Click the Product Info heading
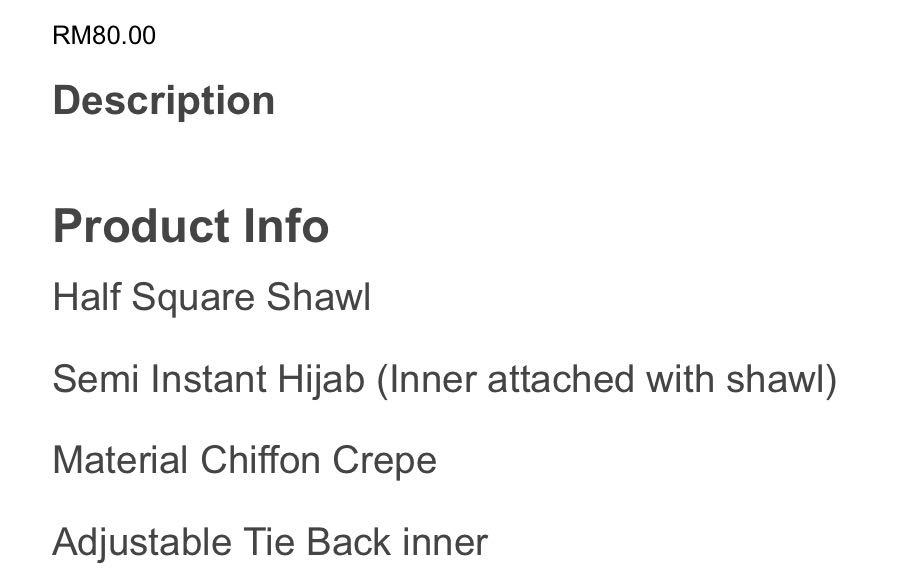 190,226
